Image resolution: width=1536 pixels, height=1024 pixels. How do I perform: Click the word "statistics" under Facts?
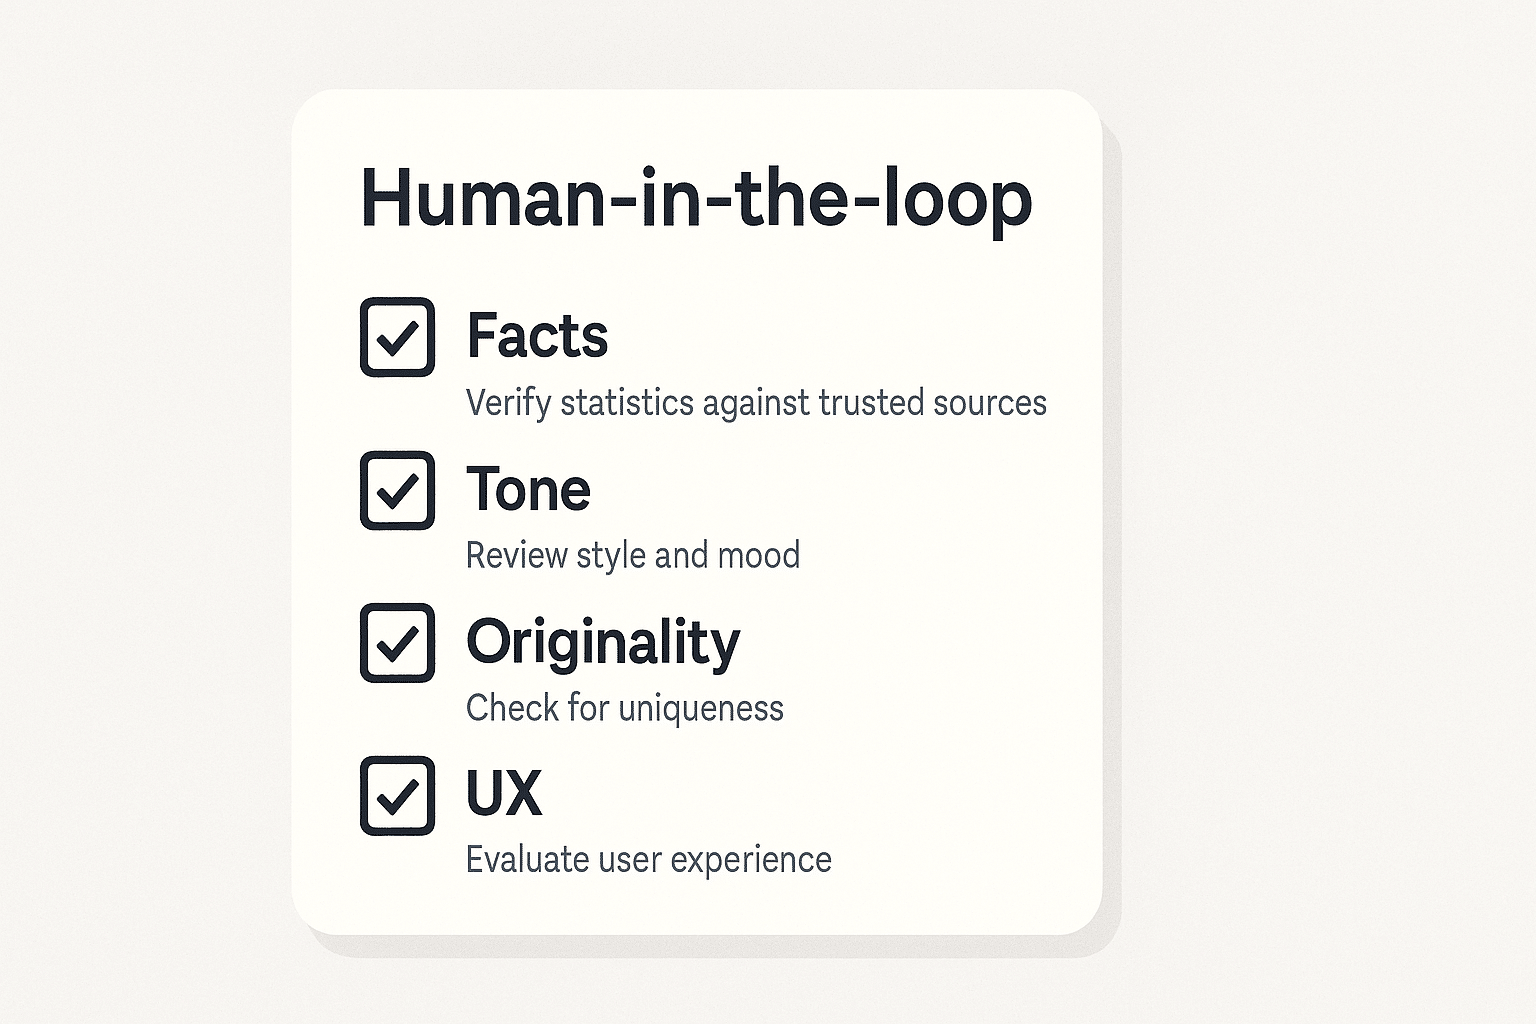627,403
